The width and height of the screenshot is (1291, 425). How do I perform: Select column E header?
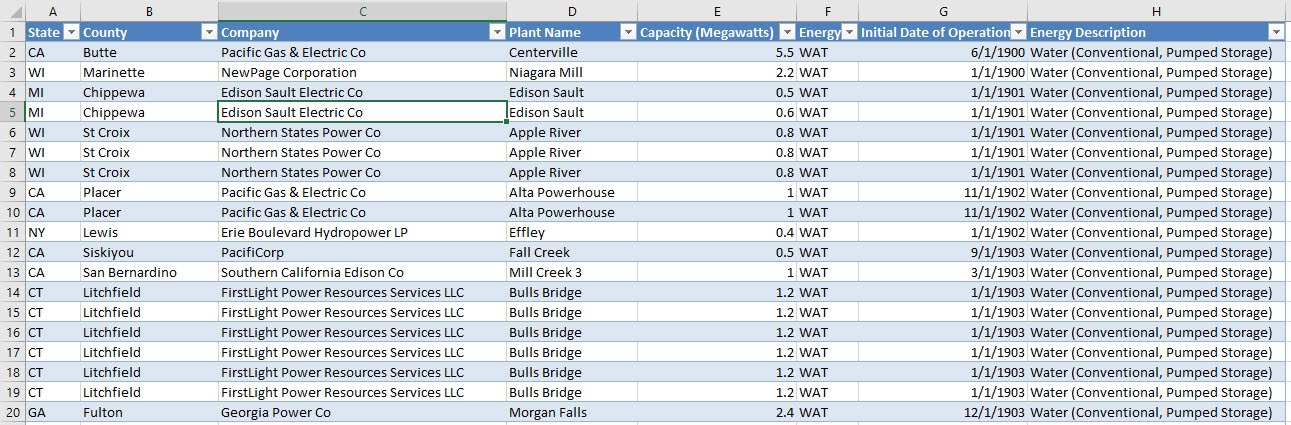coord(717,11)
